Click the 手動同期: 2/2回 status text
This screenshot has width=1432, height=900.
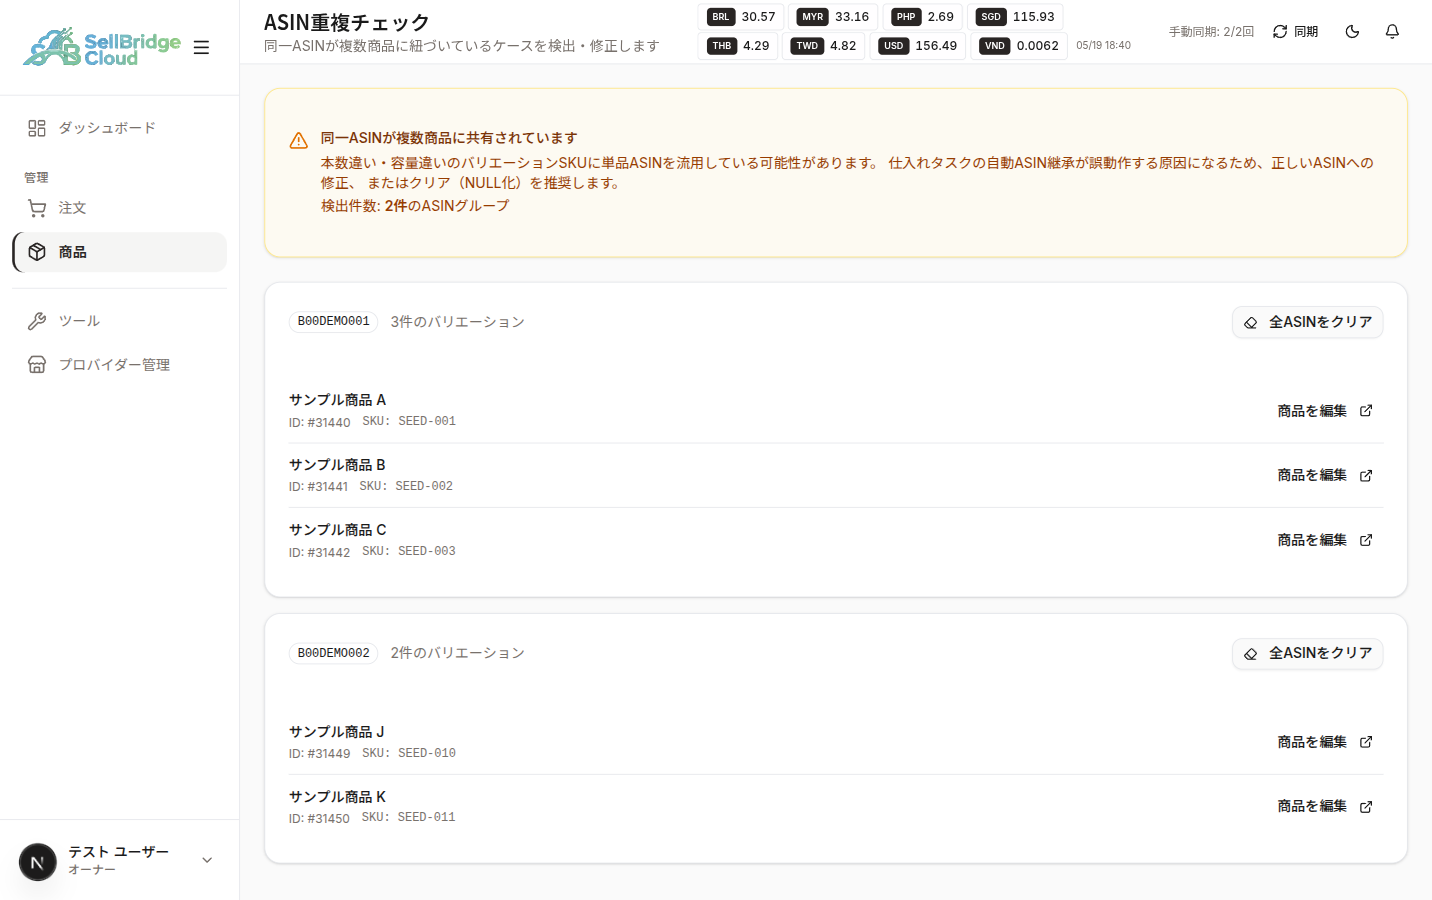coord(1211,32)
